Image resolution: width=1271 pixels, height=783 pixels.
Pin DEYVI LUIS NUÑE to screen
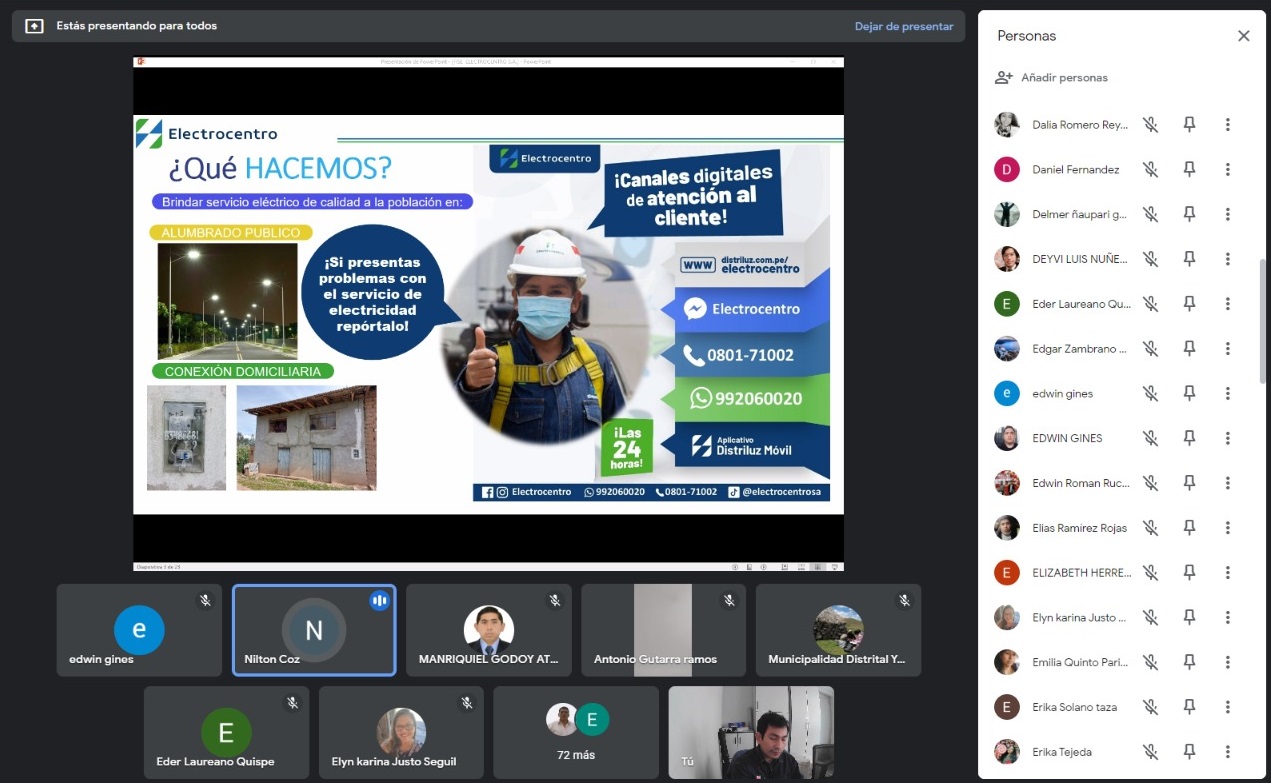tap(1189, 259)
